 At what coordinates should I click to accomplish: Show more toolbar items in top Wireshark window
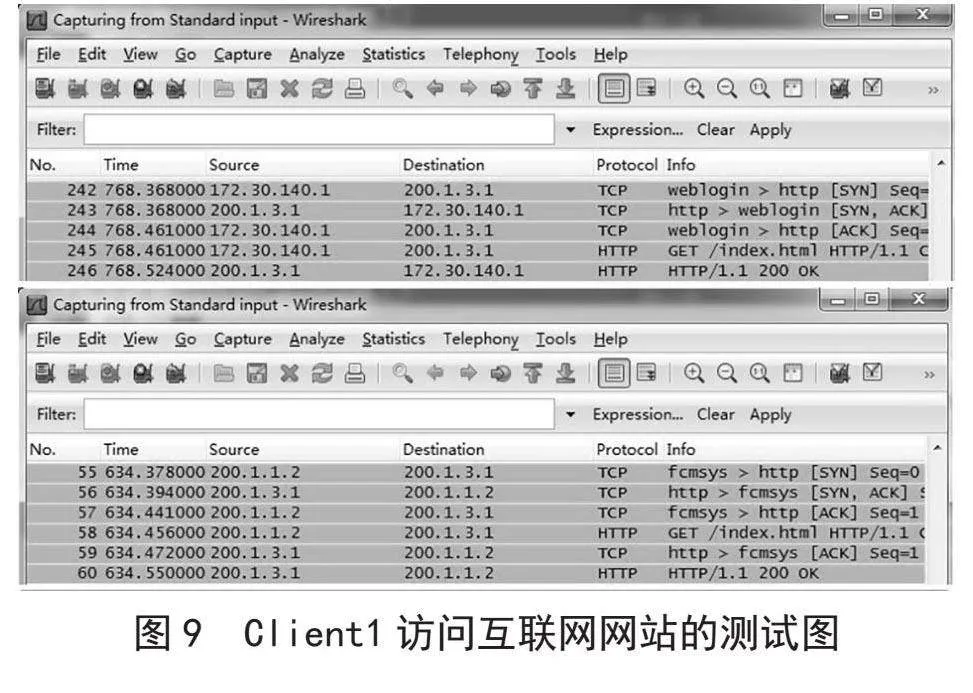pos(933,91)
